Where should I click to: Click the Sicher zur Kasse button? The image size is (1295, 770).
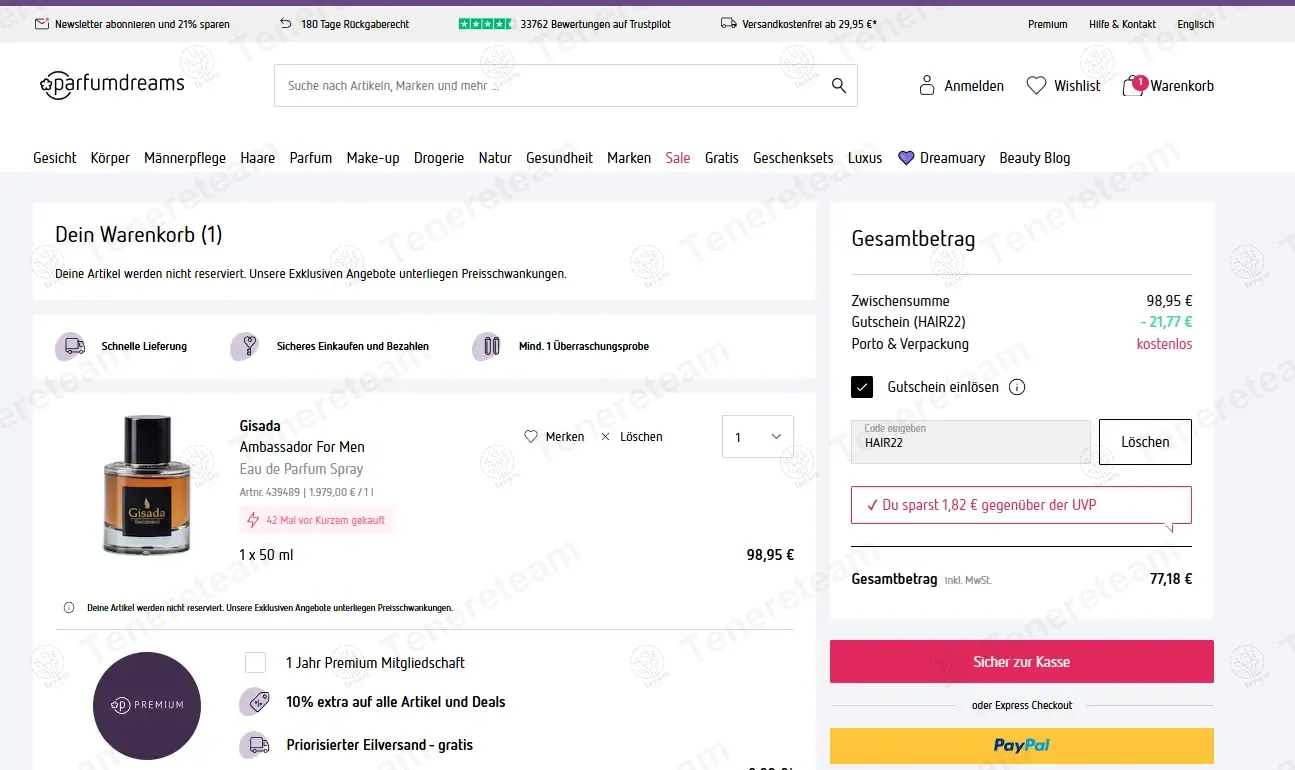1021,662
